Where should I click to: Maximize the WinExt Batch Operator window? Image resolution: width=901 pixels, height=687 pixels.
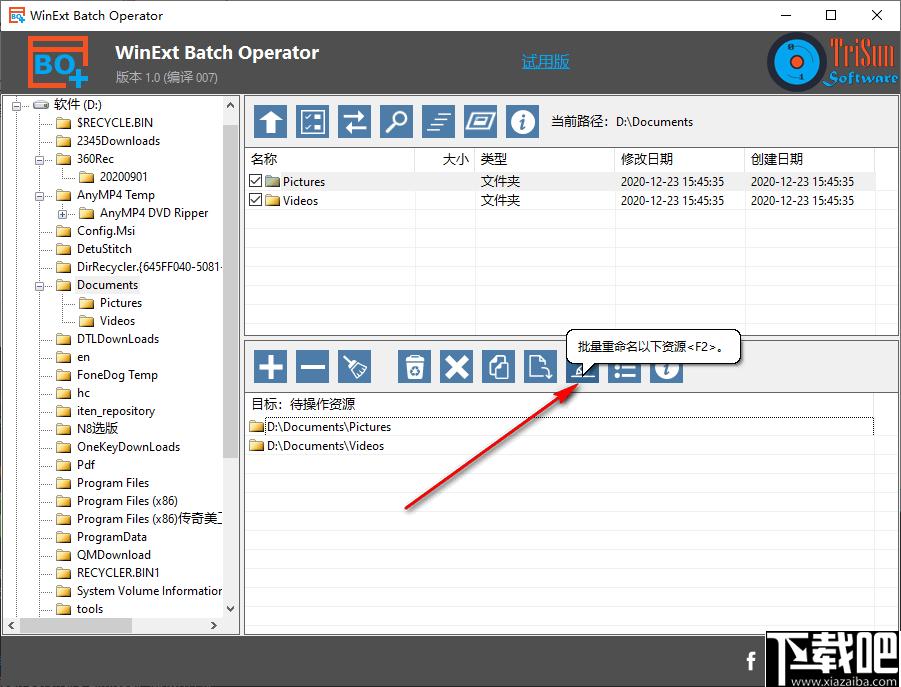(x=831, y=16)
